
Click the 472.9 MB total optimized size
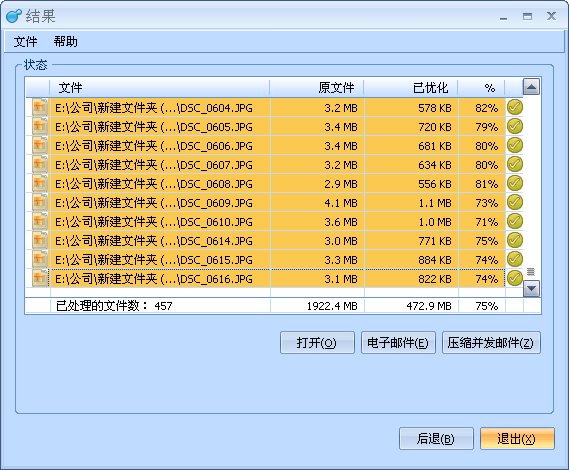[429, 306]
